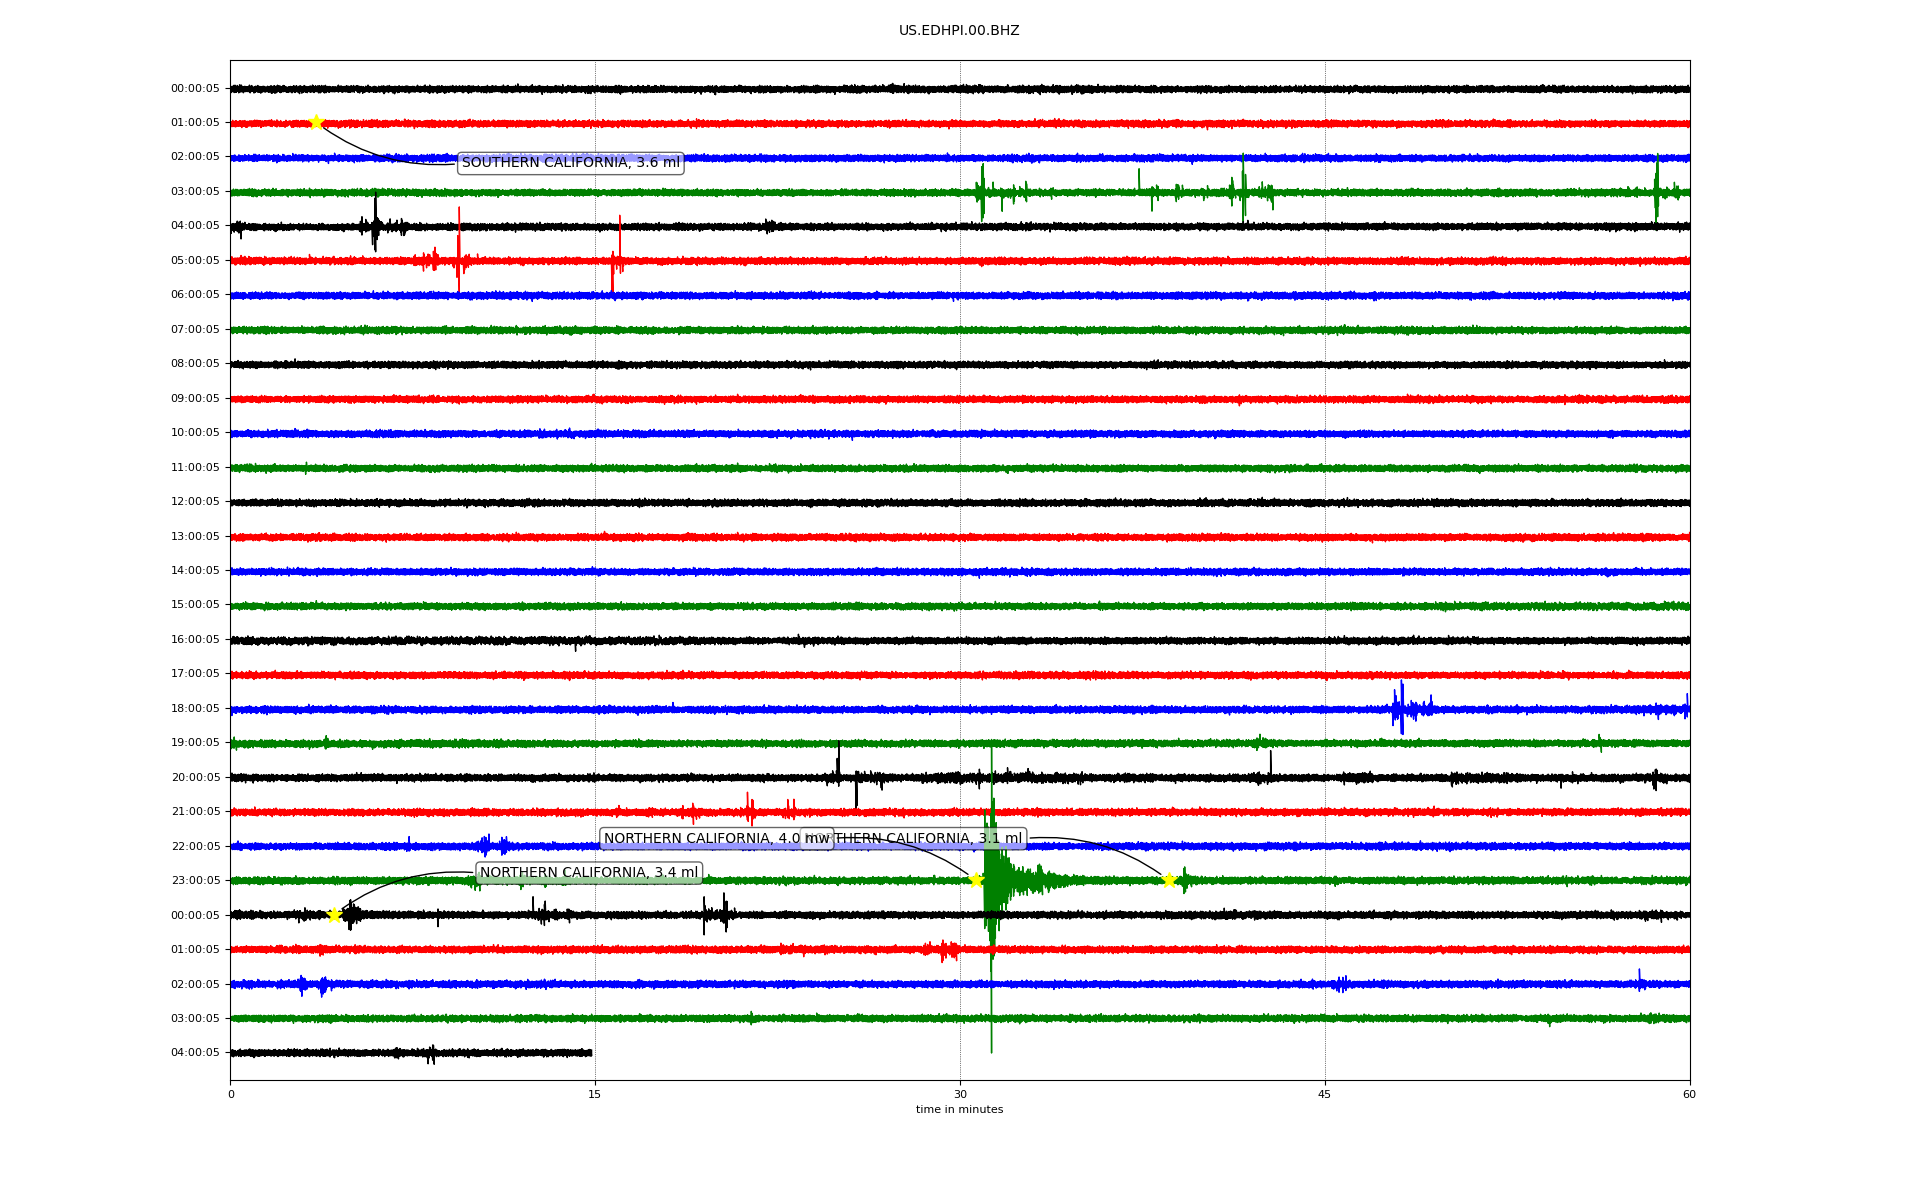Click the 60-minute tick label on the x-axis

point(1688,1094)
